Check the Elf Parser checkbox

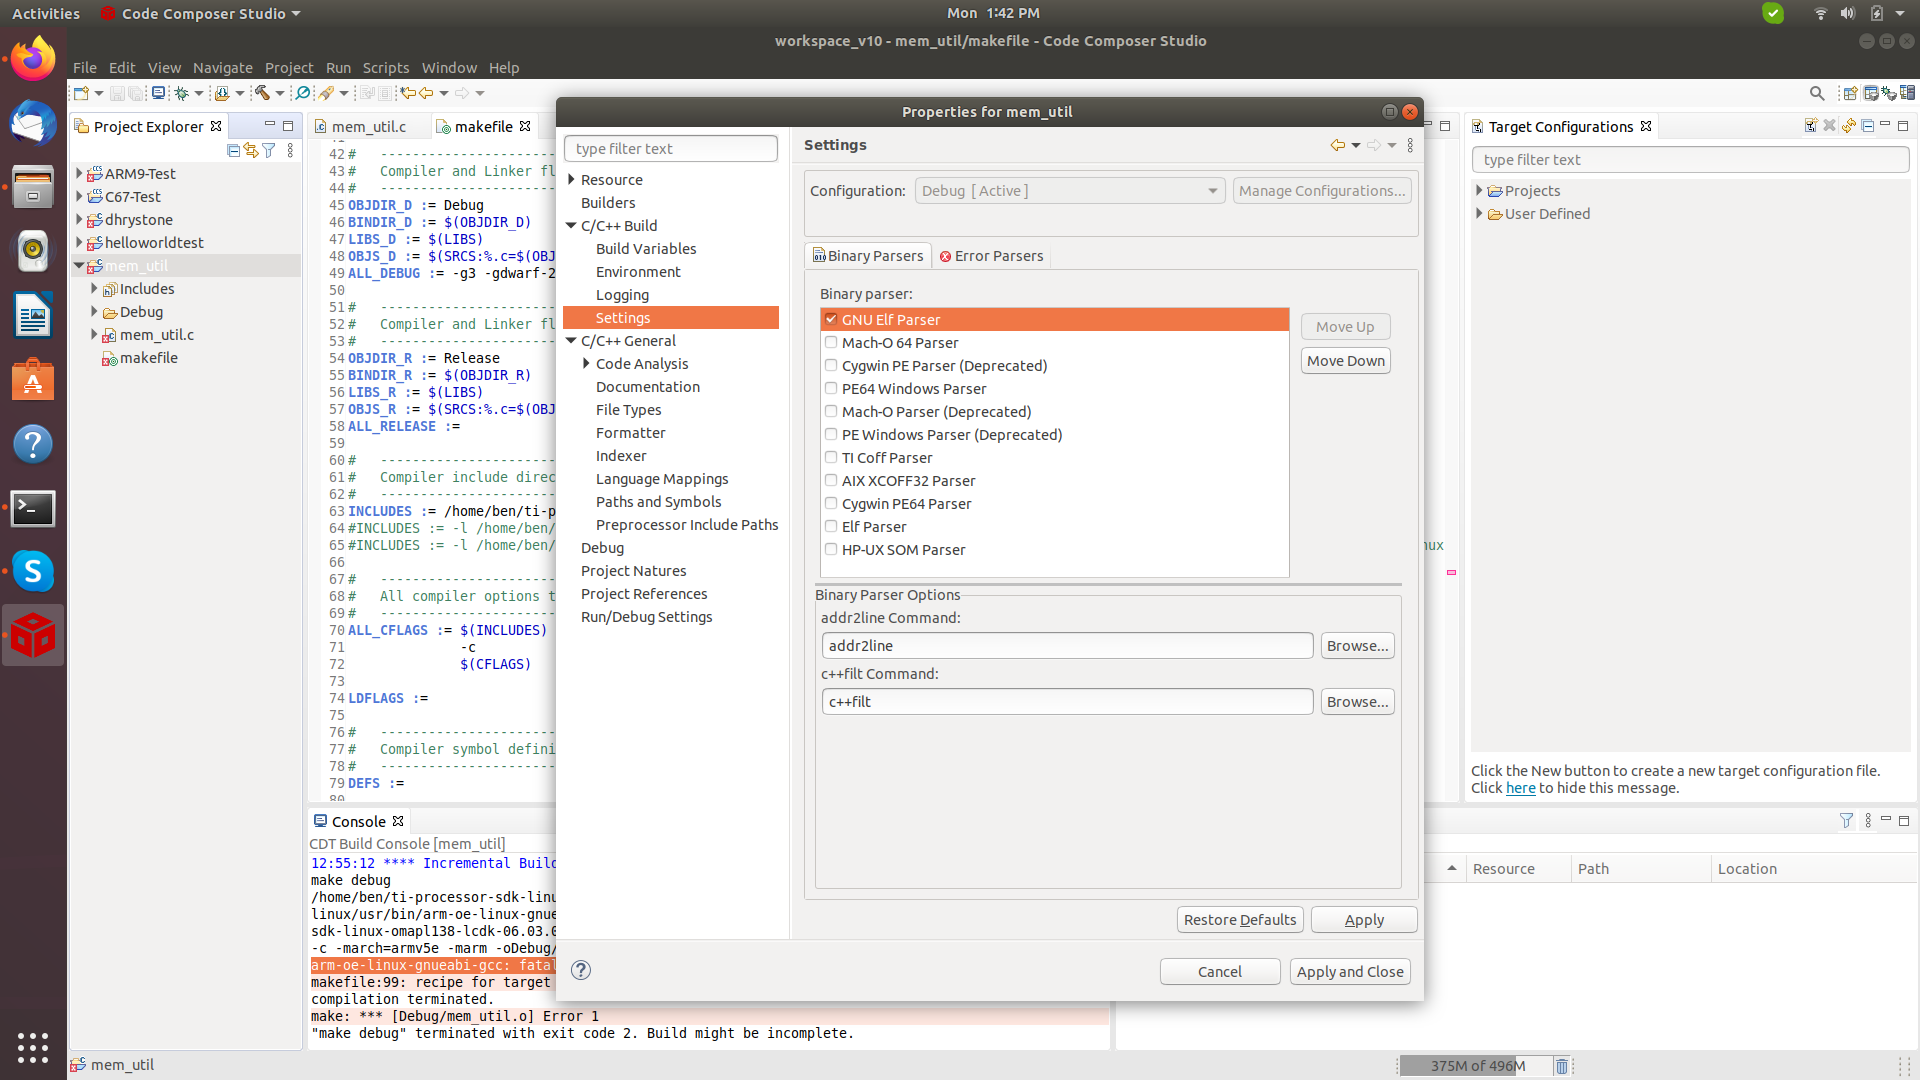click(831, 526)
